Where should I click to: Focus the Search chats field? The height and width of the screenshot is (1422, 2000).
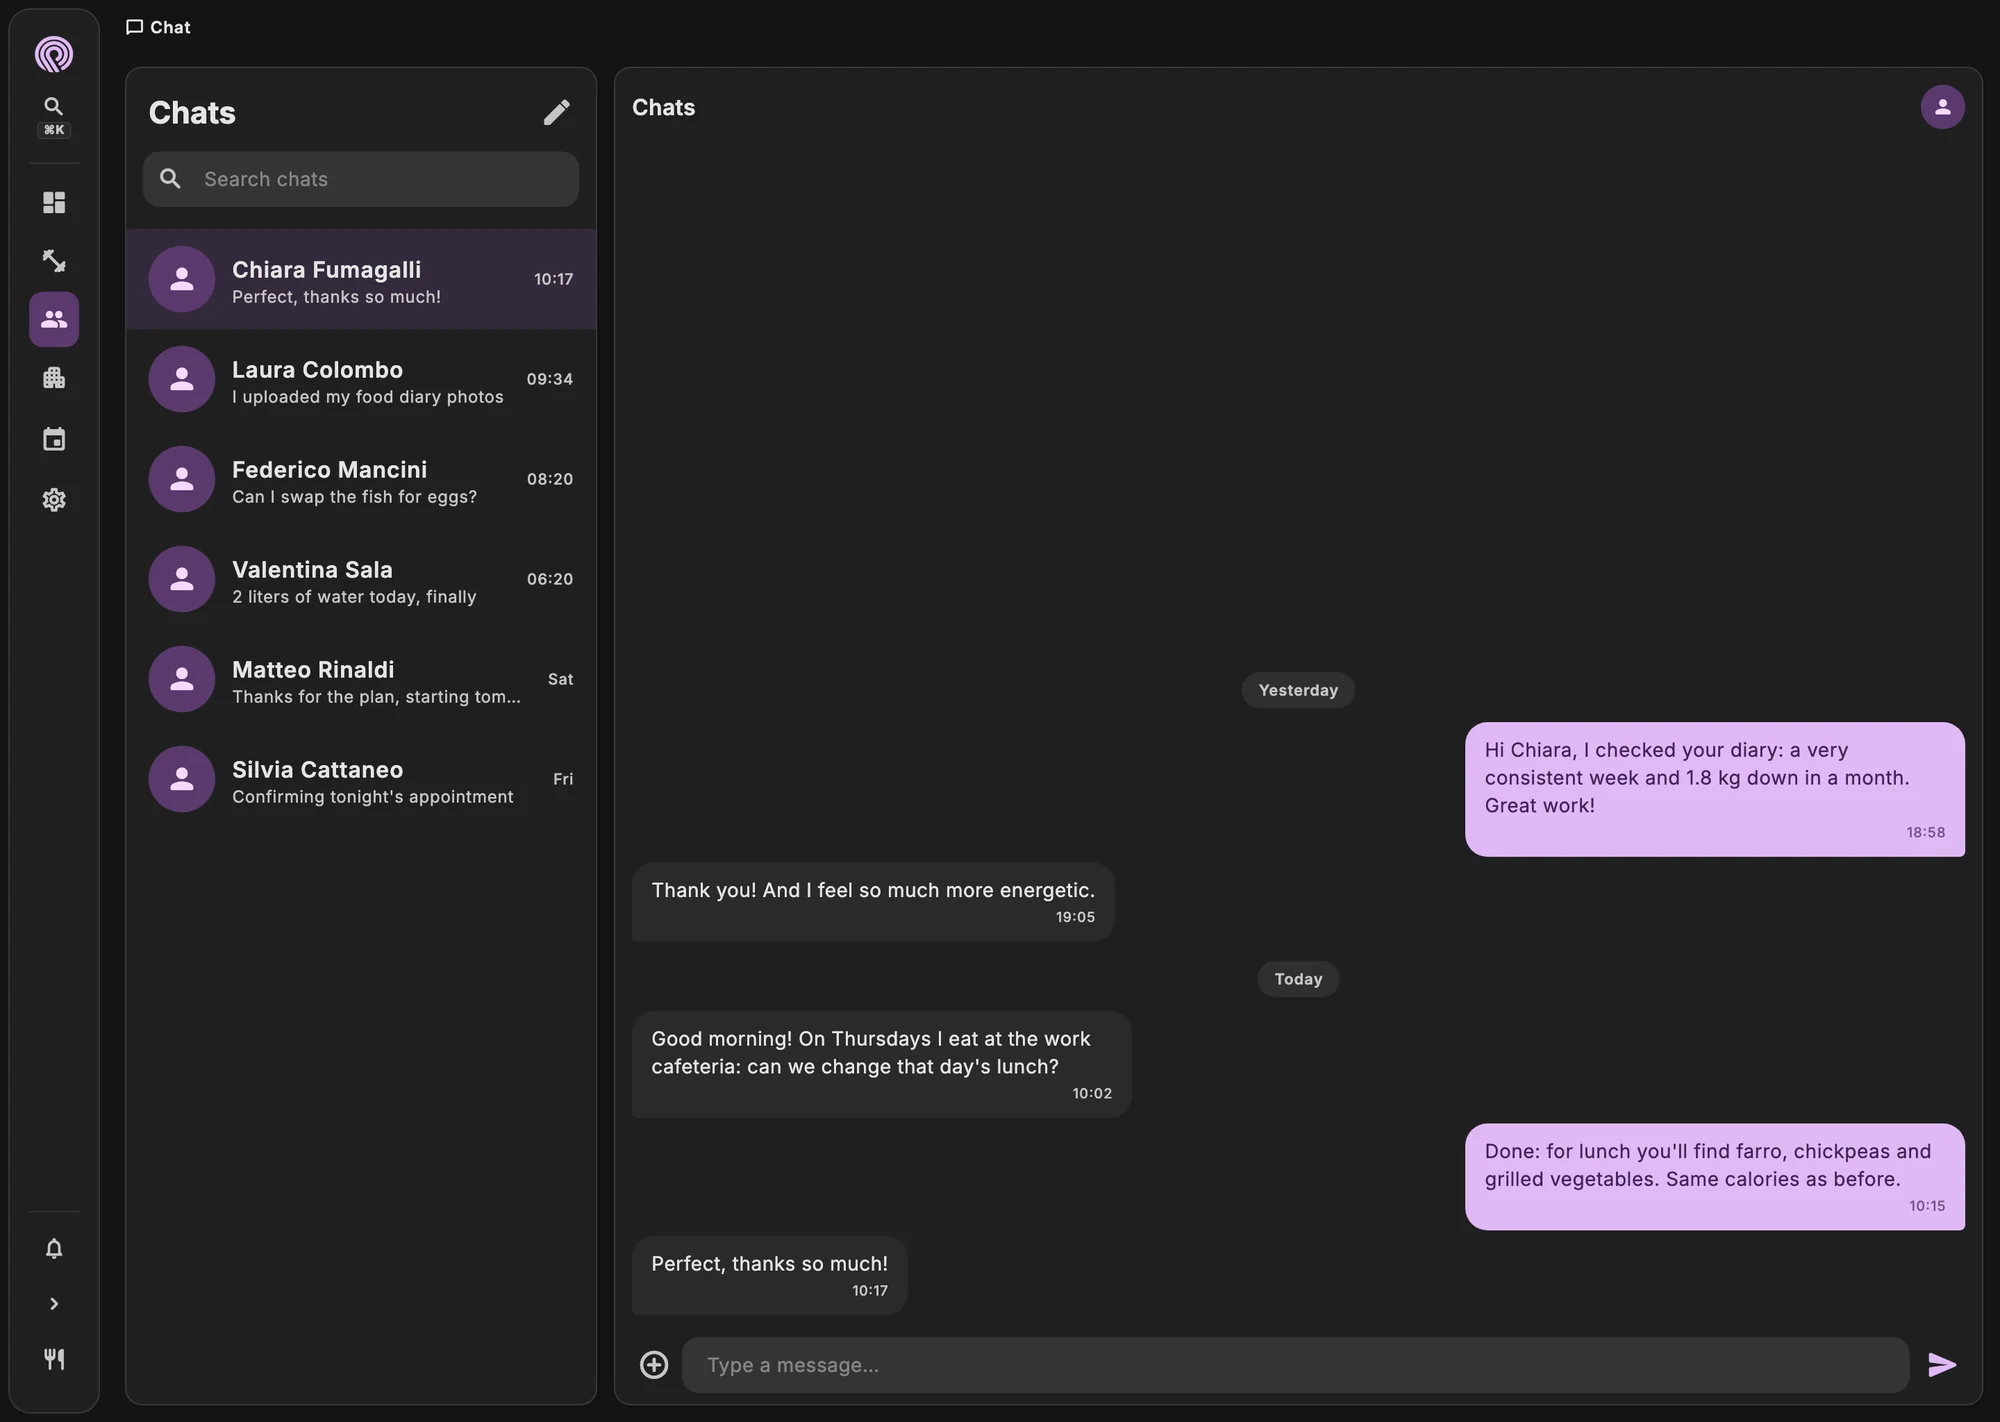pos(361,179)
